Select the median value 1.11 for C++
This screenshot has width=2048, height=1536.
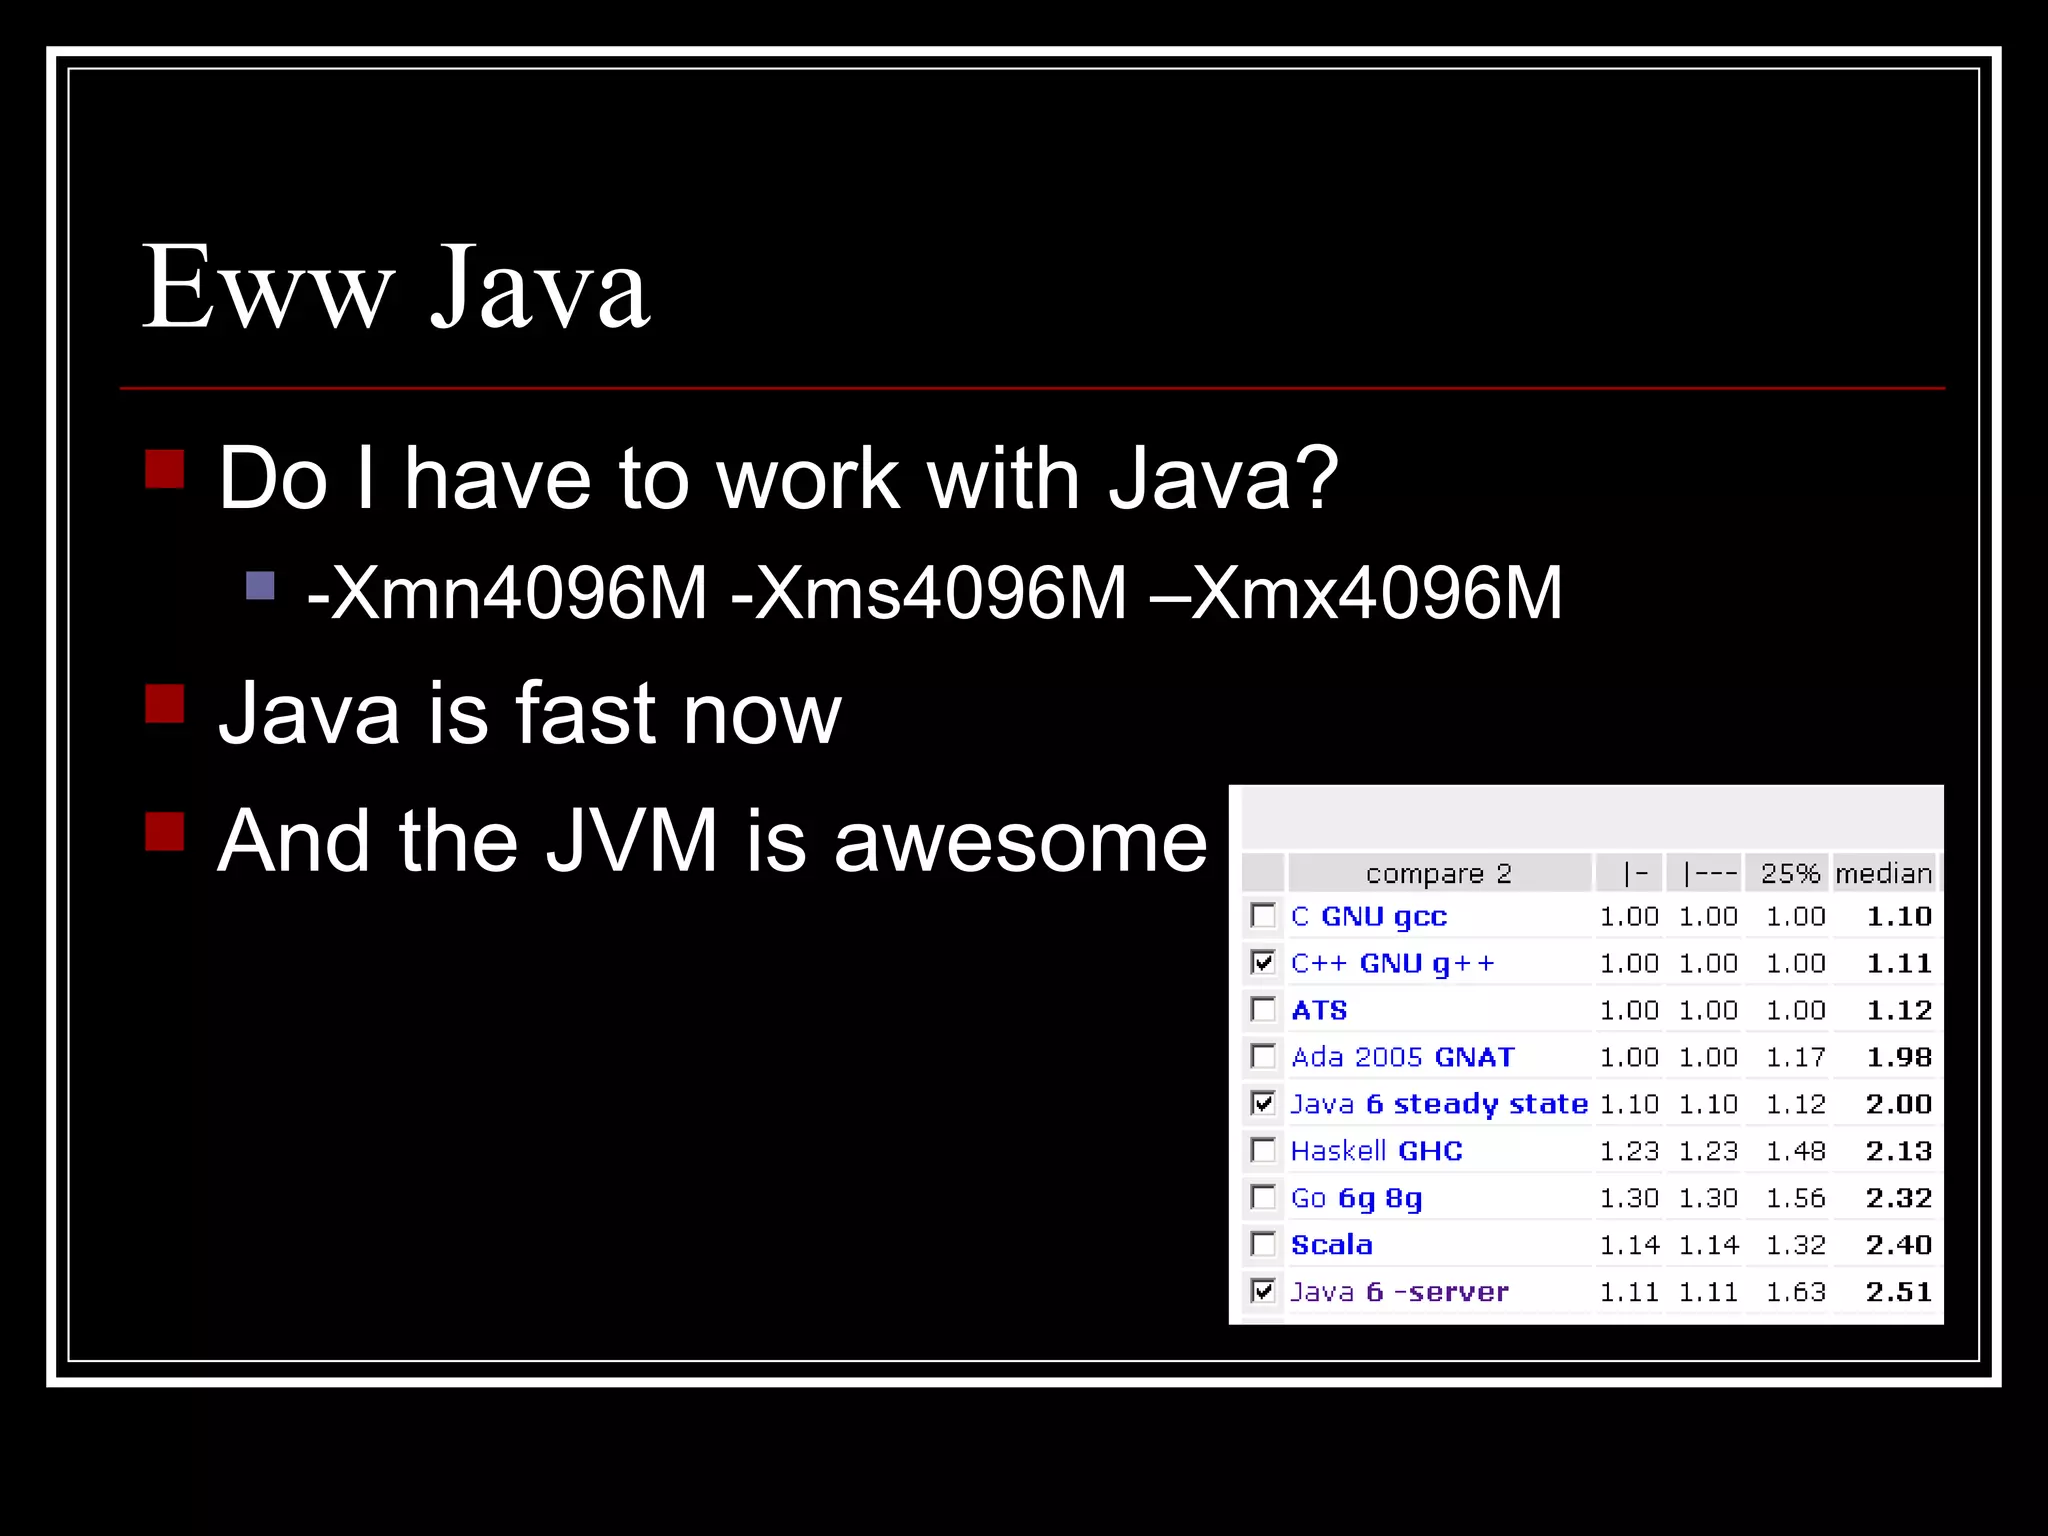pos(1899,963)
